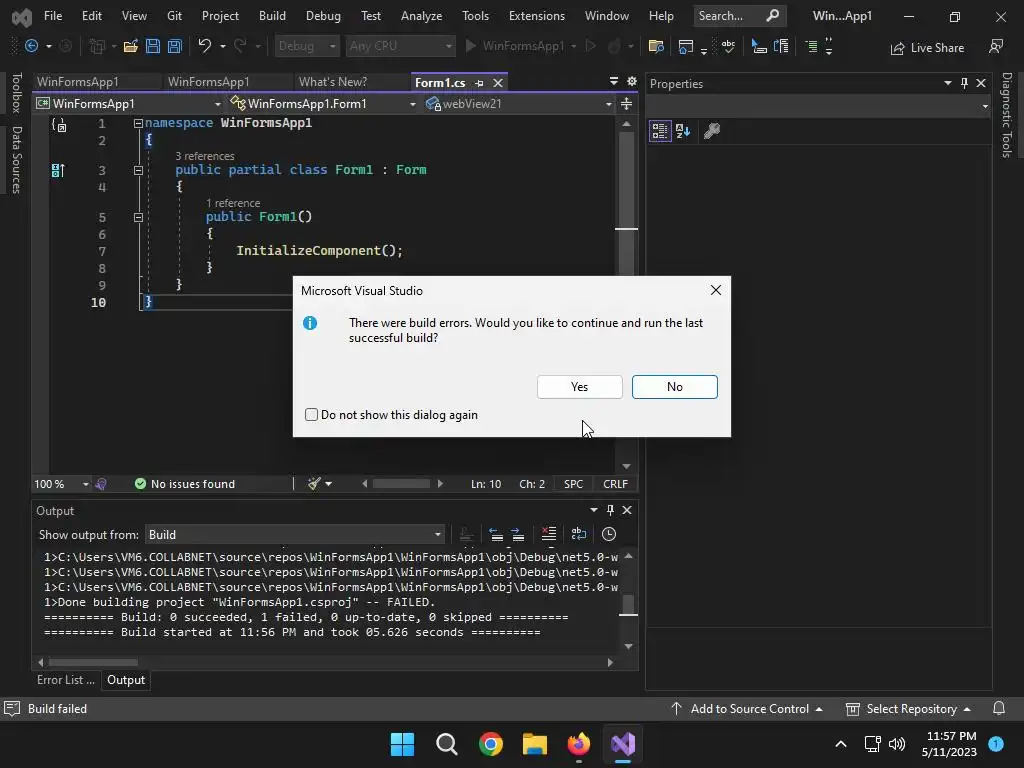Viewport: 1024px width, 768px height.
Task: Open the Properties window position dropdown arrow
Action: point(948,83)
